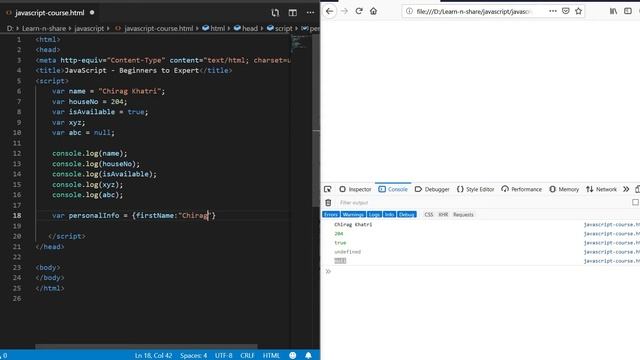
Task: Click breadcrumb 'script' symbol
Action: pos(280,28)
